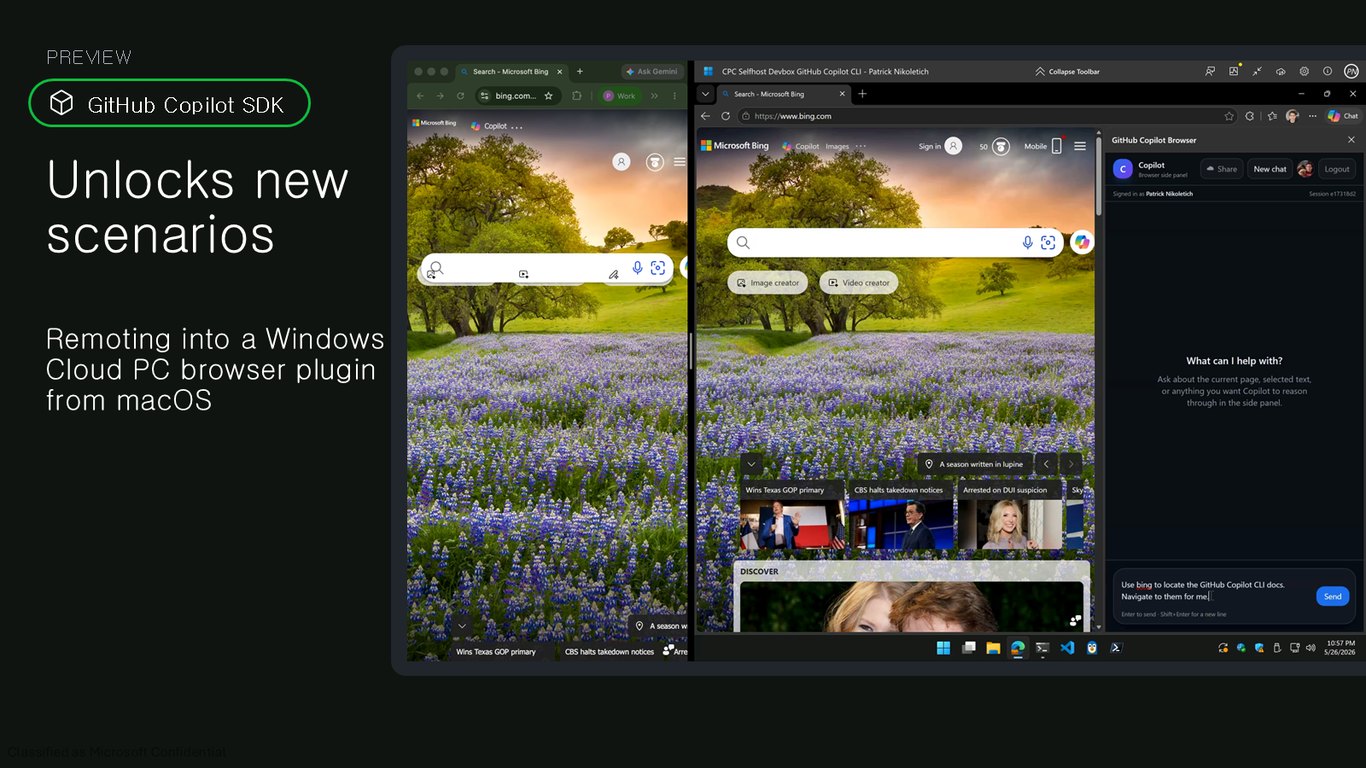Go back in the Chrome window
Viewport: 1366px width, 768px height.
(420, 96)
